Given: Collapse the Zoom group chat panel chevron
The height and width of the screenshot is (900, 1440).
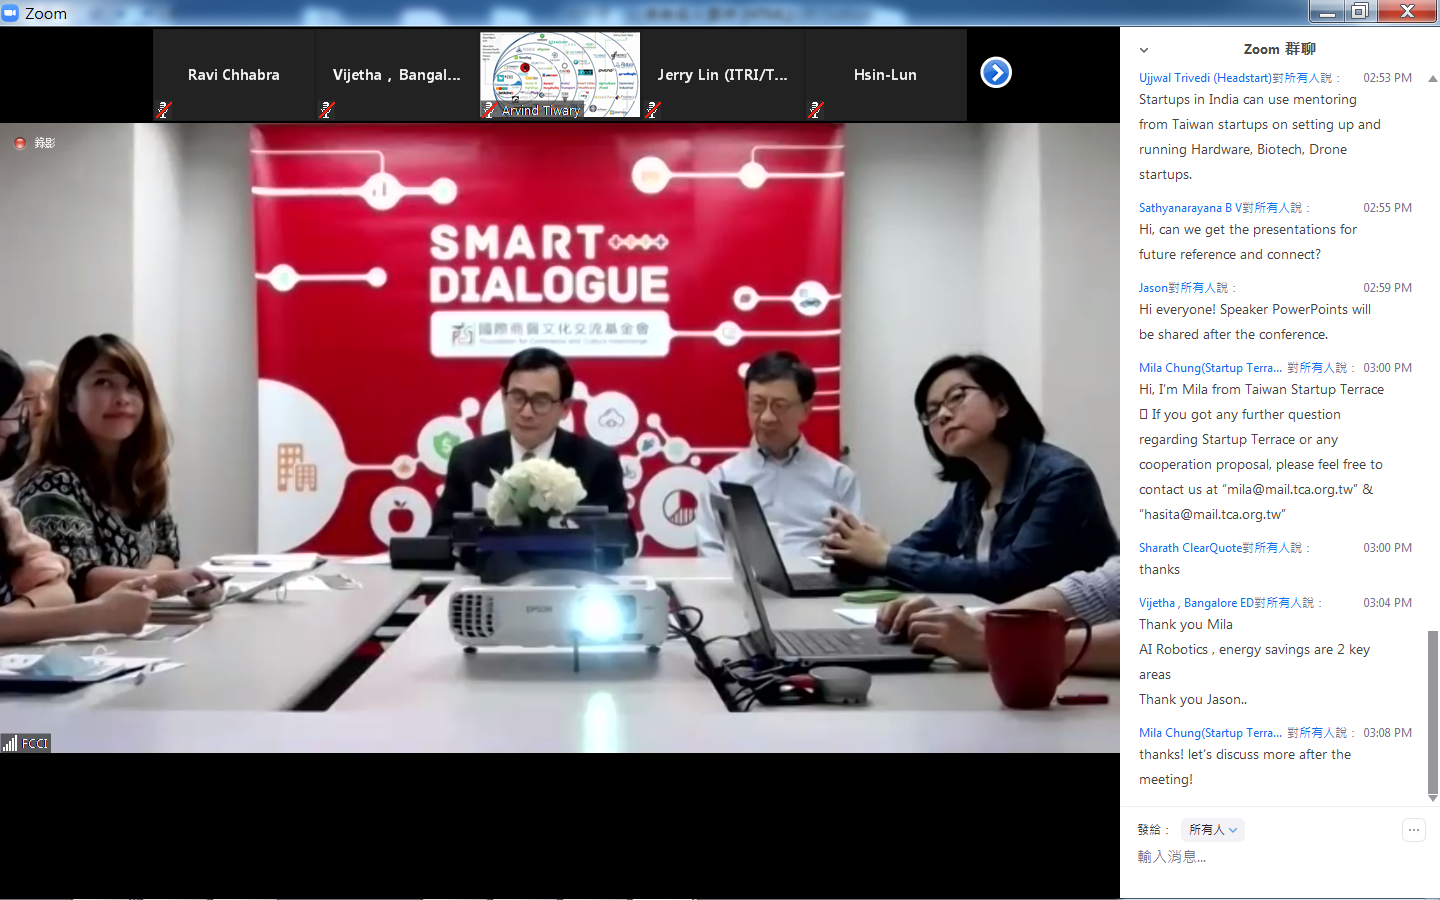Looking at the screenshot, I should coord(1144,50).
